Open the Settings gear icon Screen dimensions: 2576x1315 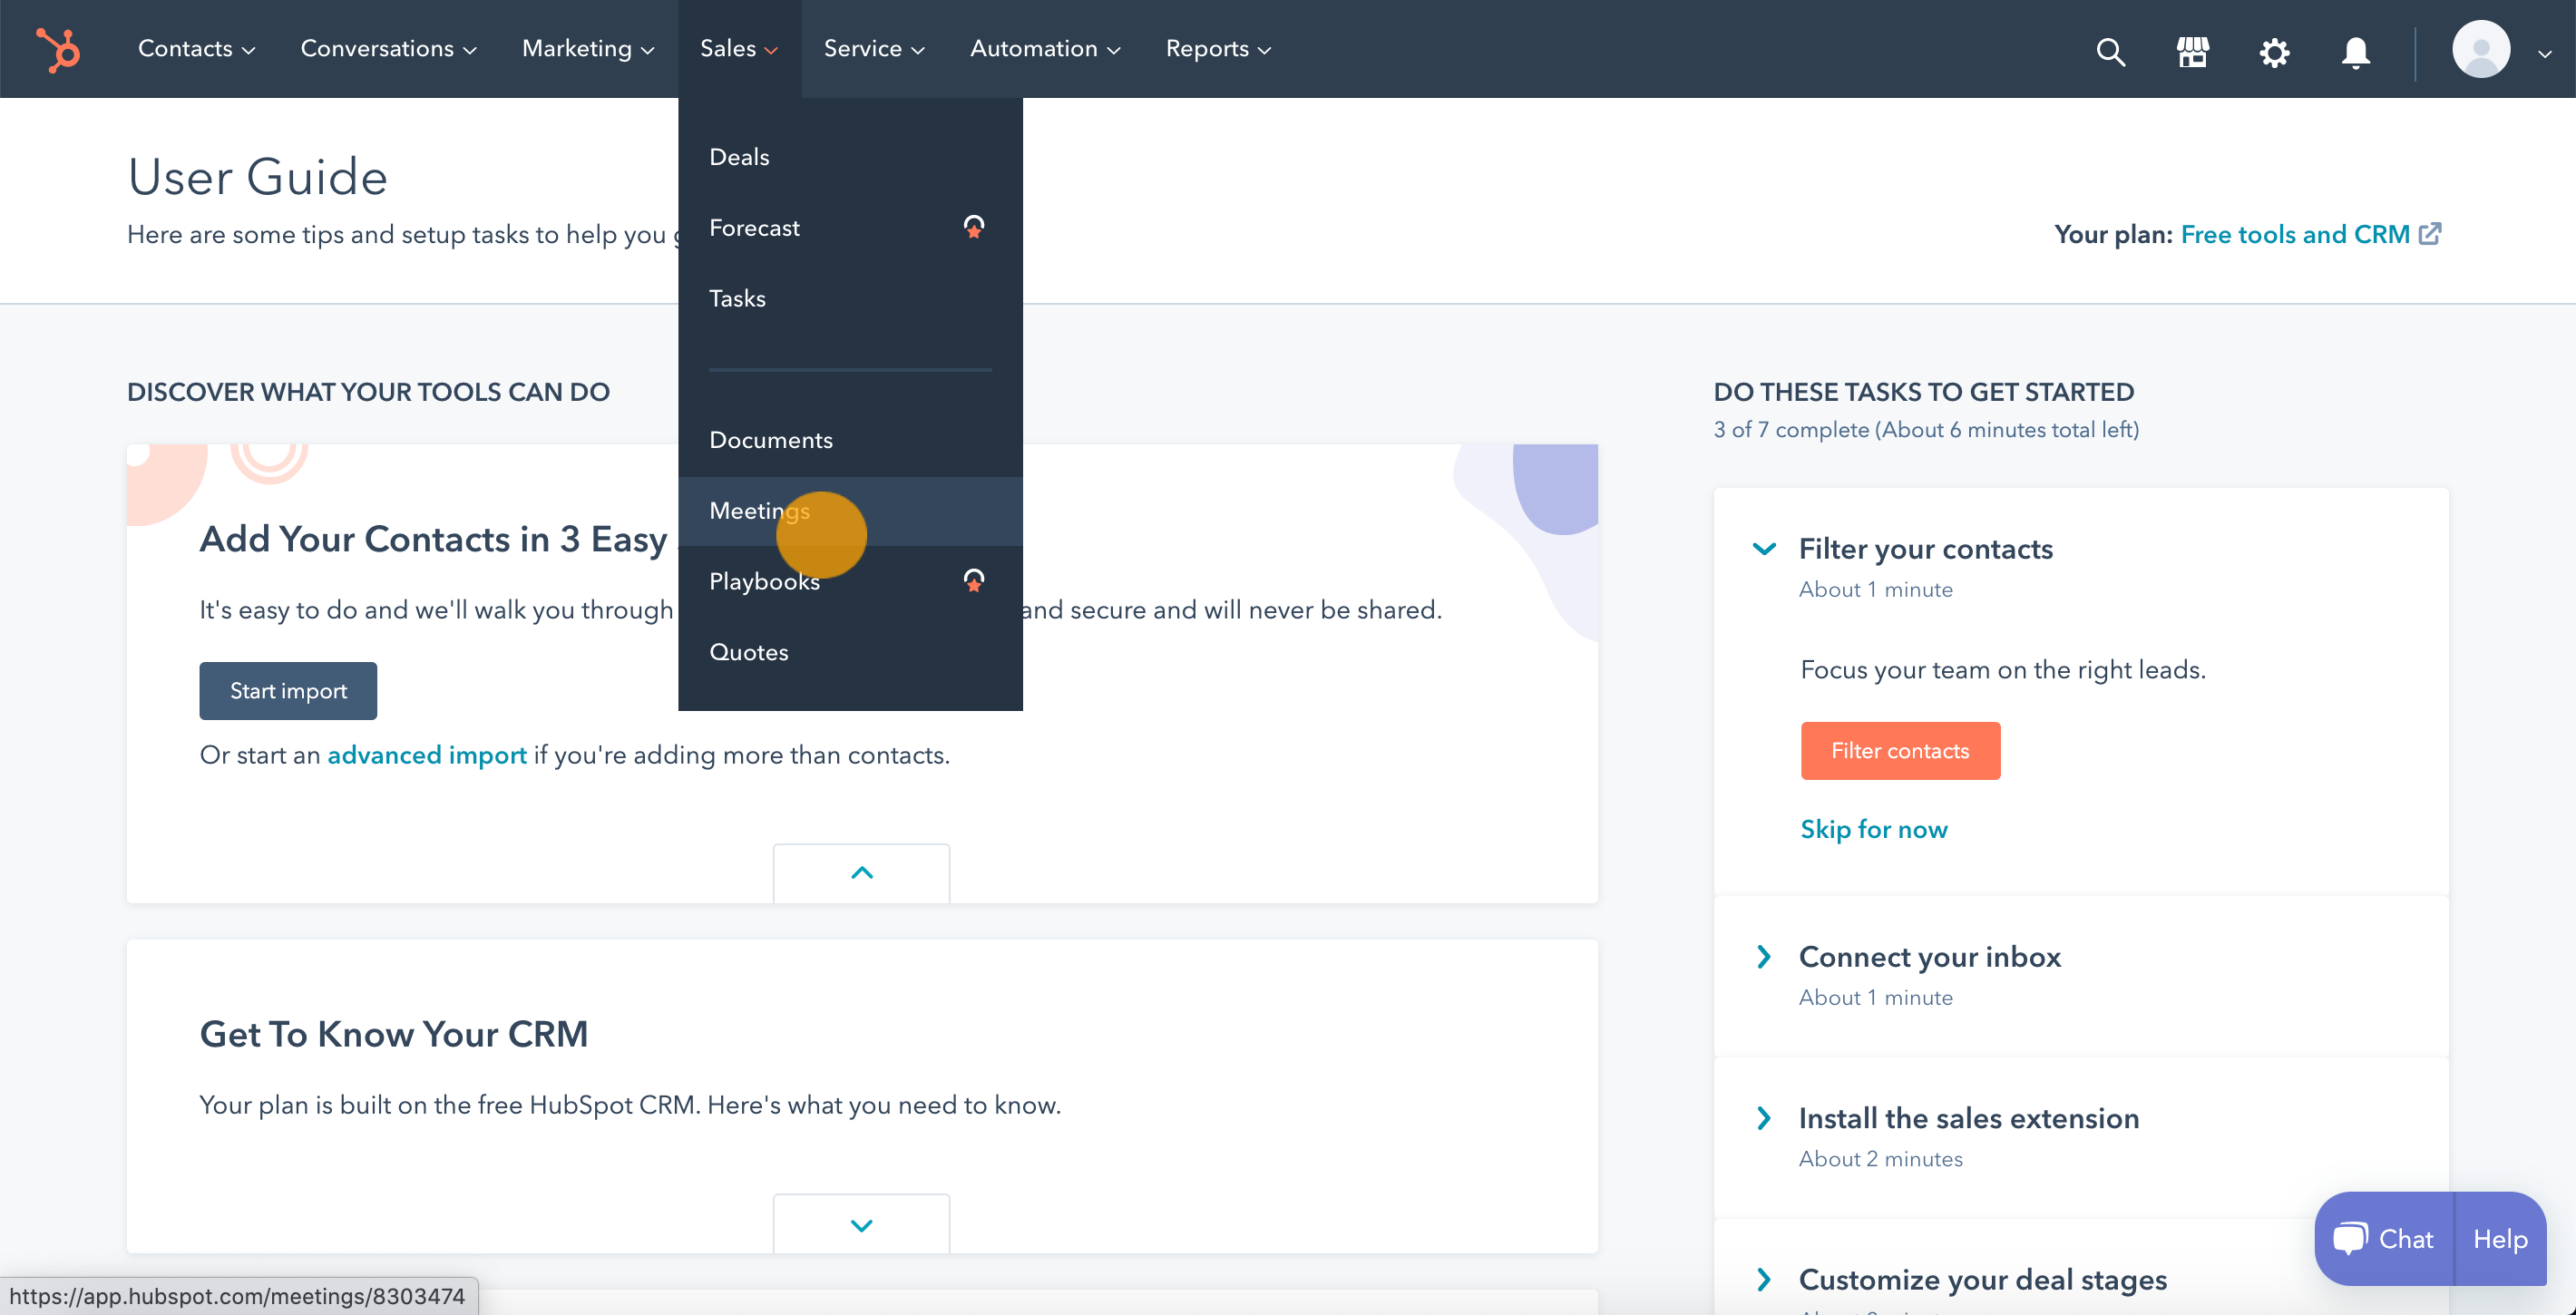point(2274,51)
